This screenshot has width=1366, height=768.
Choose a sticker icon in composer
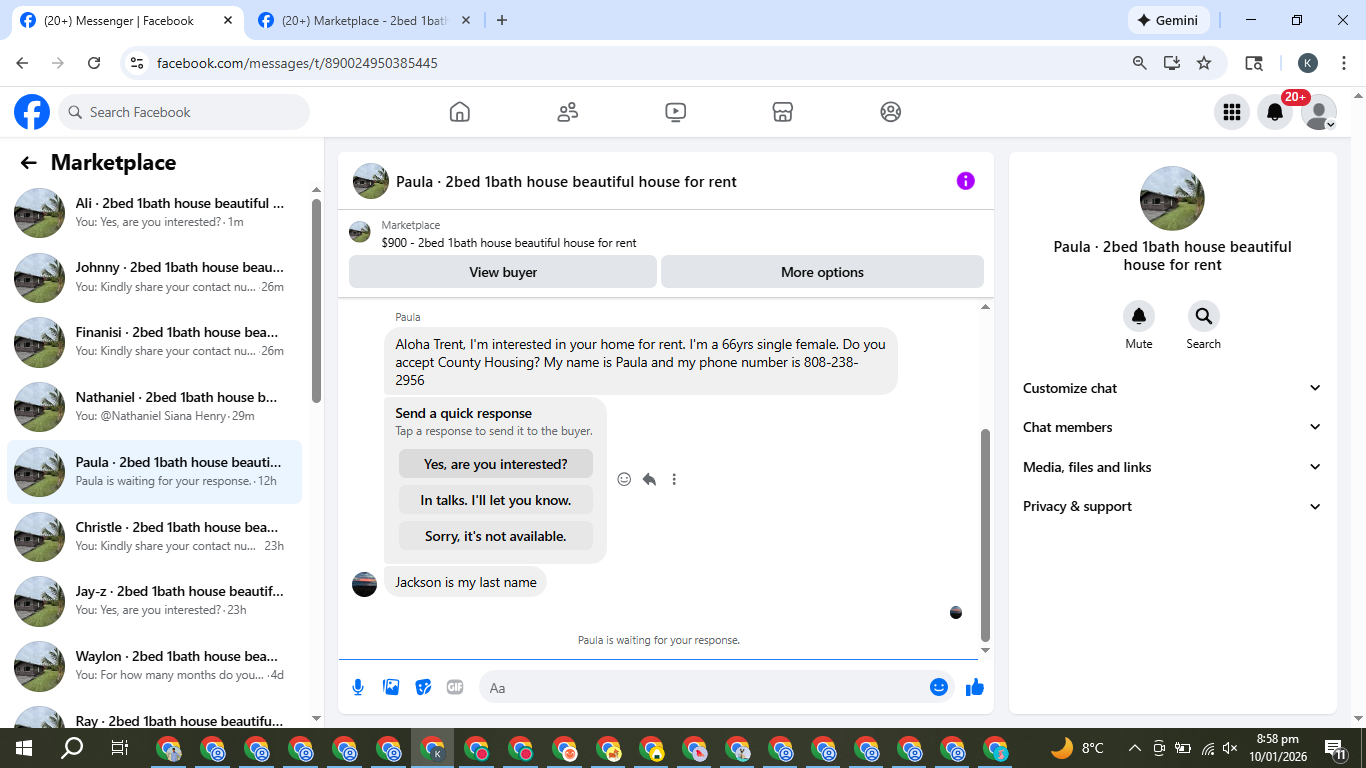click(423, 687)
